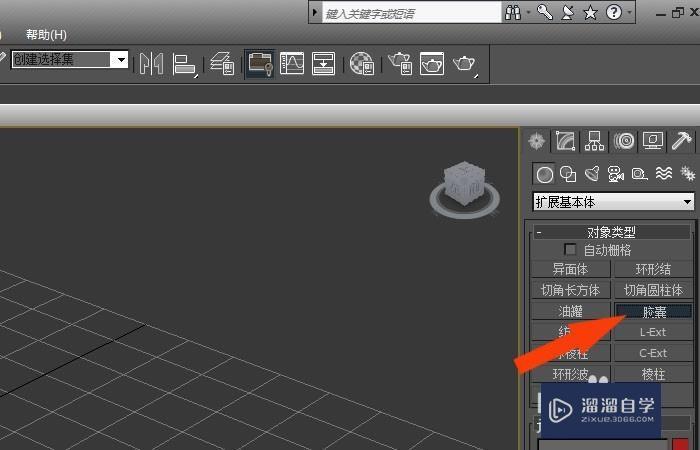Open Render Setup teapot icon

tap(400, 63)
